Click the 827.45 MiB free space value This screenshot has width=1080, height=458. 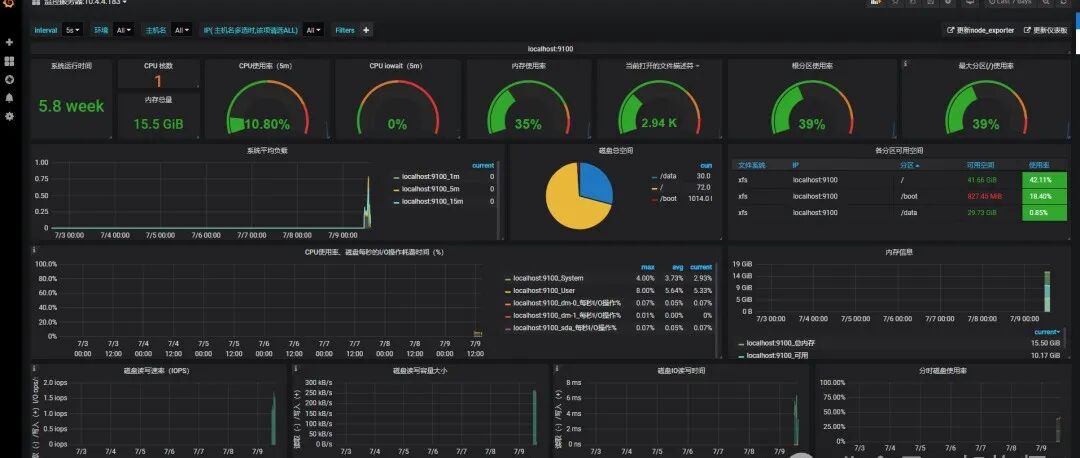985,196
